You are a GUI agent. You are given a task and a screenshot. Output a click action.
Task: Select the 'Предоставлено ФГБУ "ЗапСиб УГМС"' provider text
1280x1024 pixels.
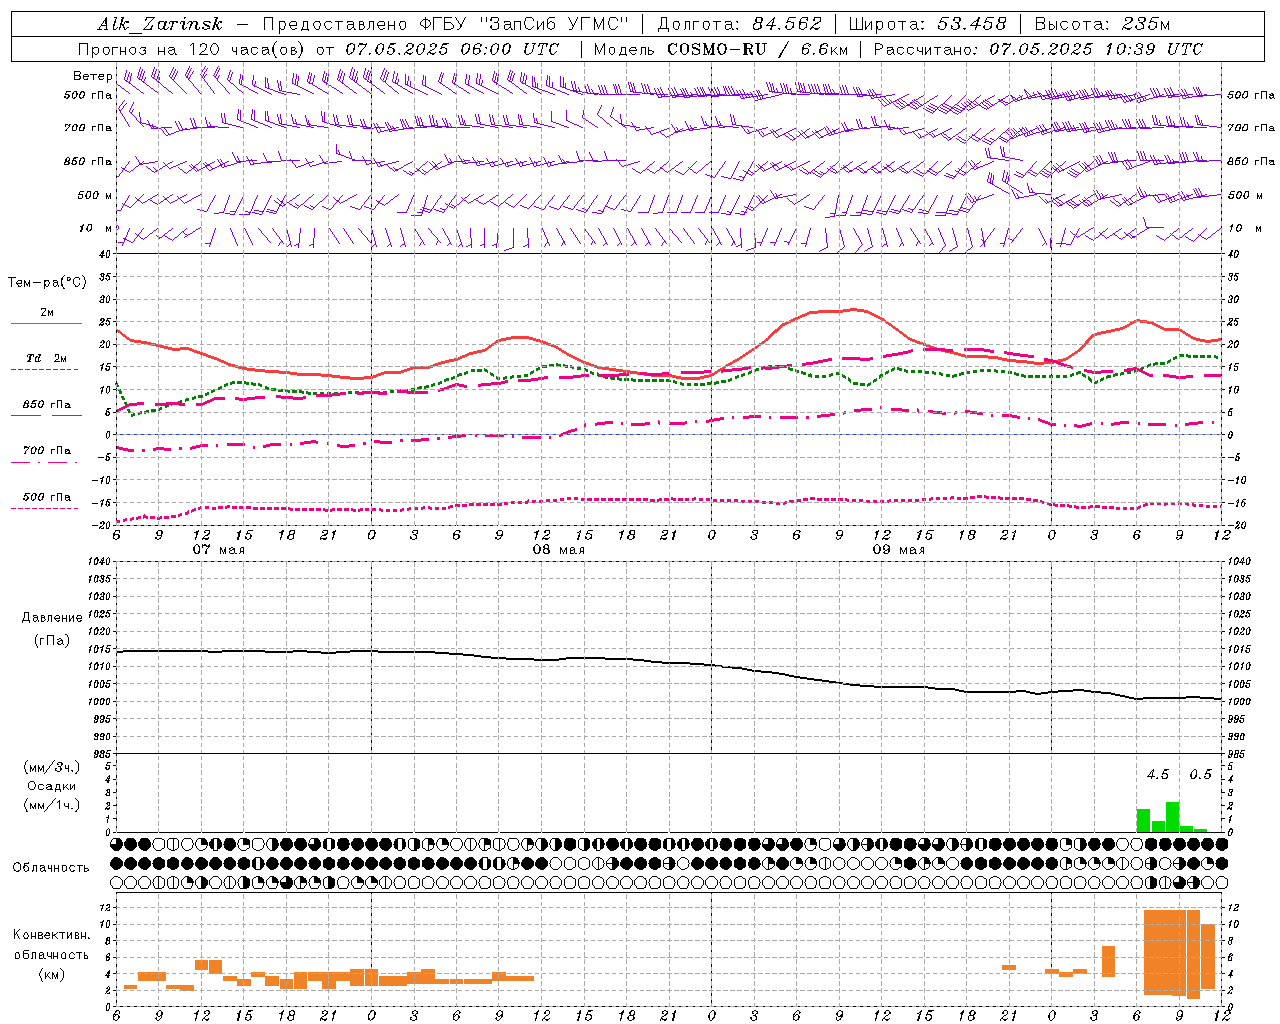pyautogui.click(x=445, y=24)
